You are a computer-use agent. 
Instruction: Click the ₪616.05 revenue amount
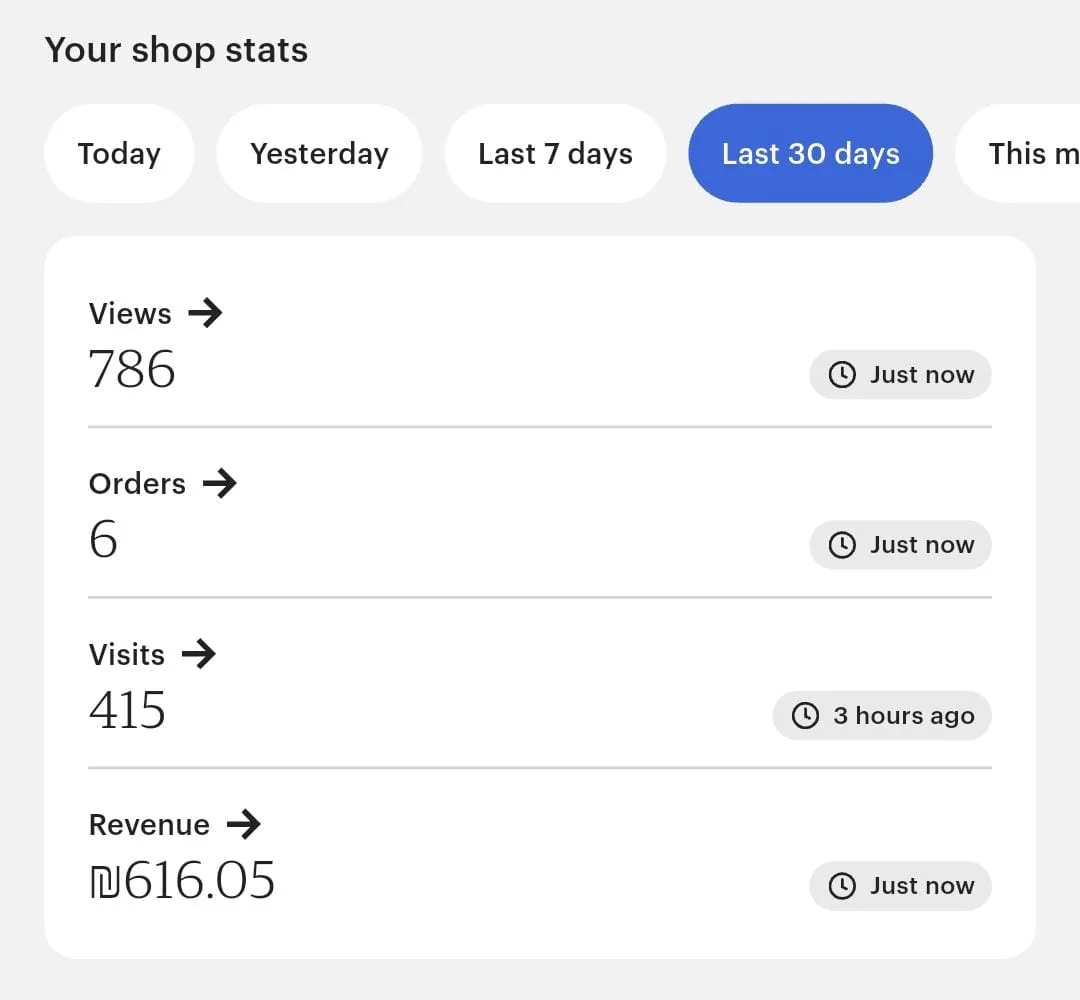pyautogui.click(x=182, y=881)
